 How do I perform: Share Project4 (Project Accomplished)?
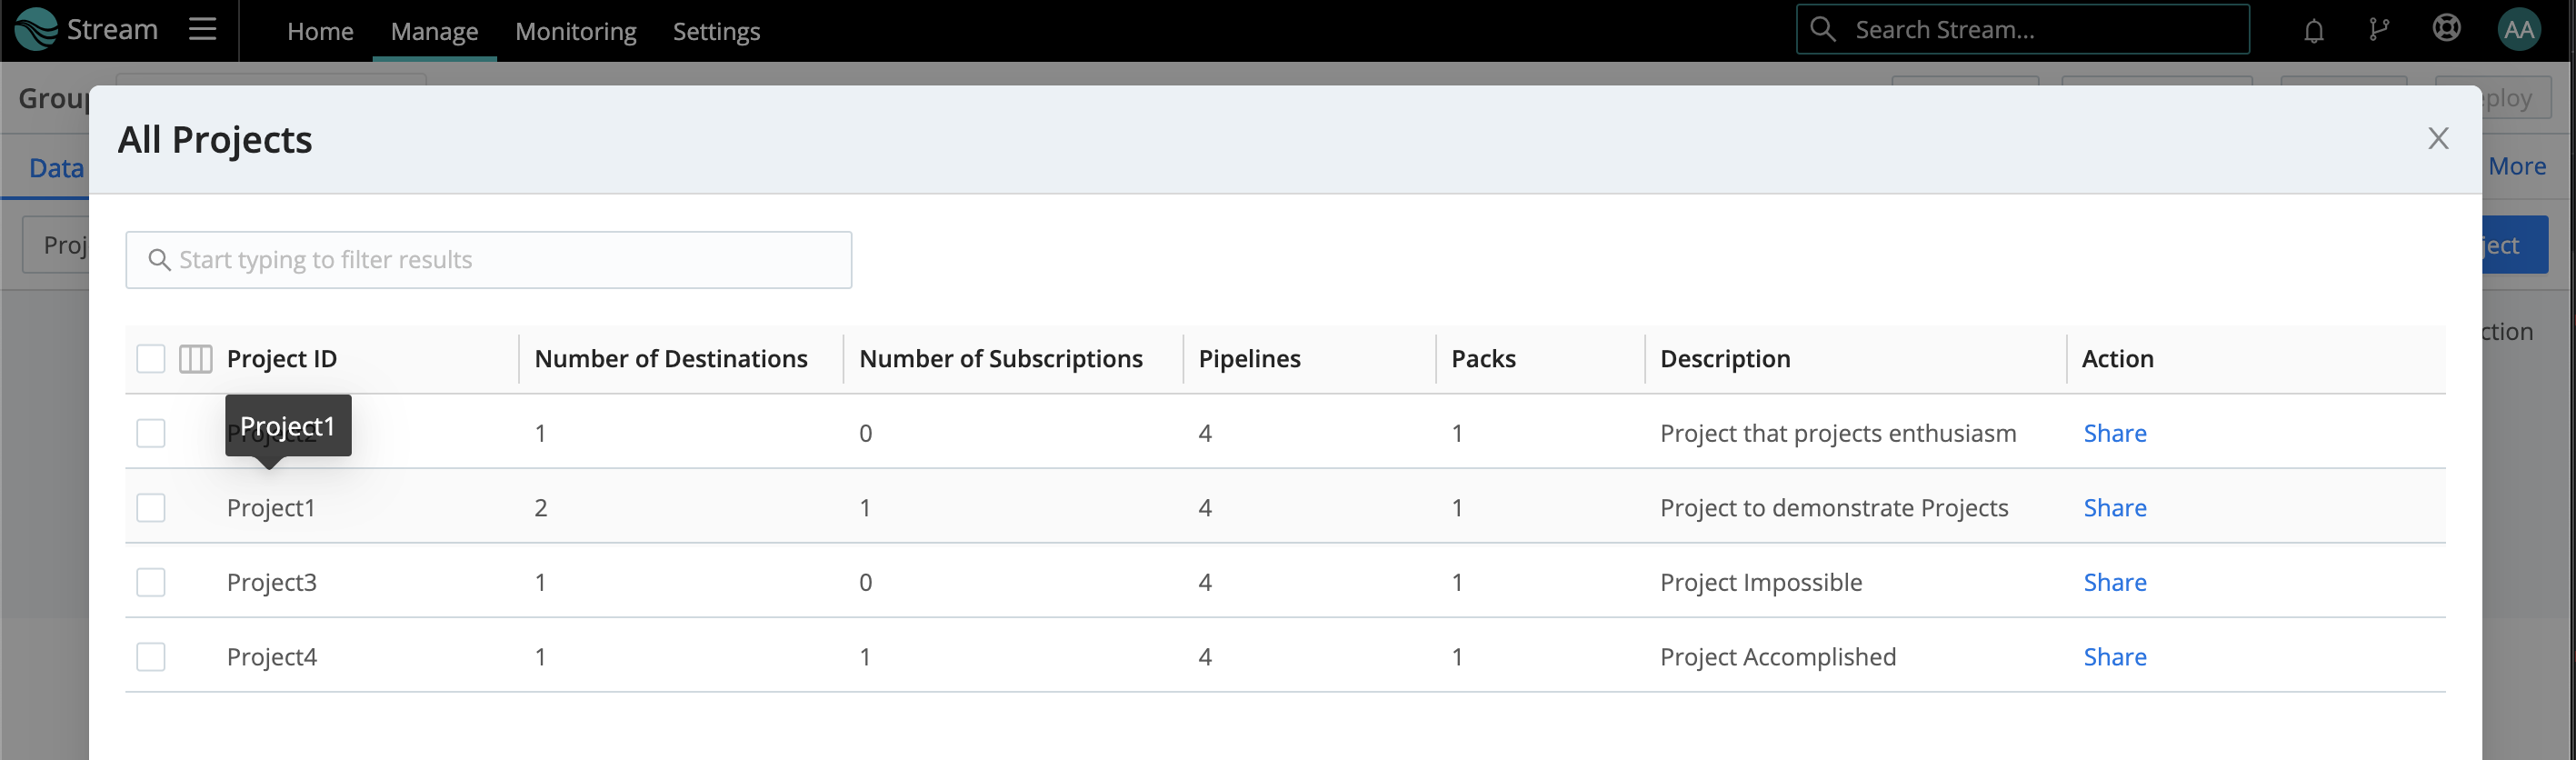click(2115, 657)
